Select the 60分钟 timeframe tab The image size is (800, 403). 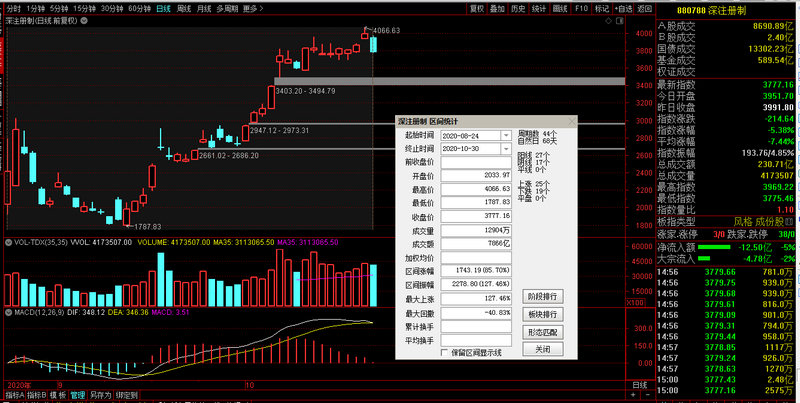pos(139,8)
